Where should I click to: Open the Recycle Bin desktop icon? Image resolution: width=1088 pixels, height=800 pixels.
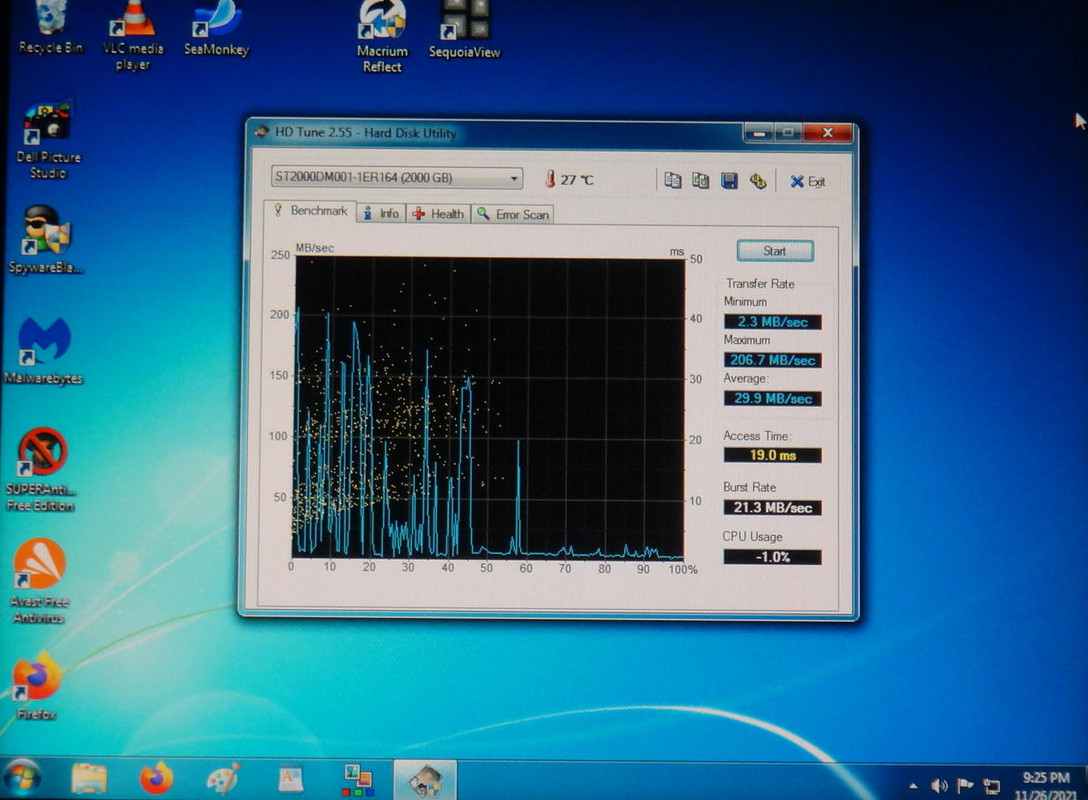(x=50, y=28)
